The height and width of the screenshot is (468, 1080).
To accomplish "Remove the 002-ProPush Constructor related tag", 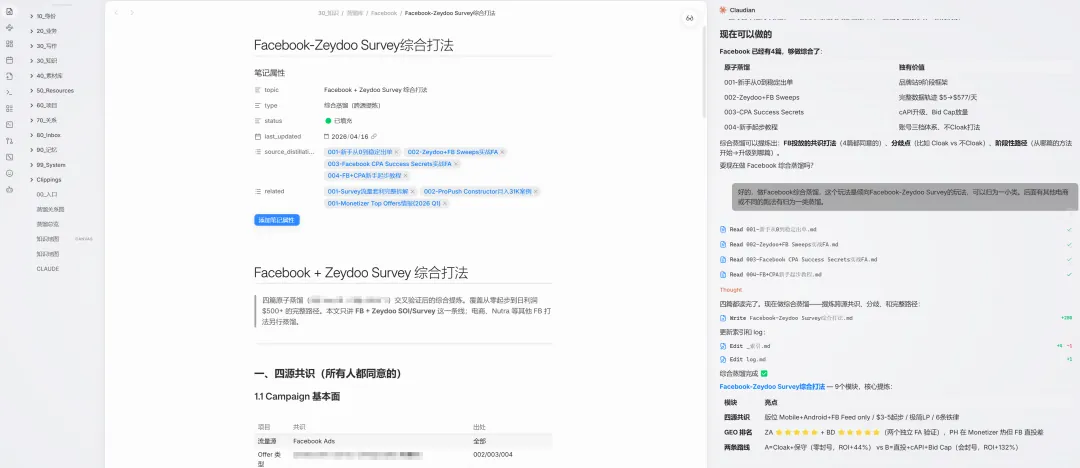I will pos(536,191).
